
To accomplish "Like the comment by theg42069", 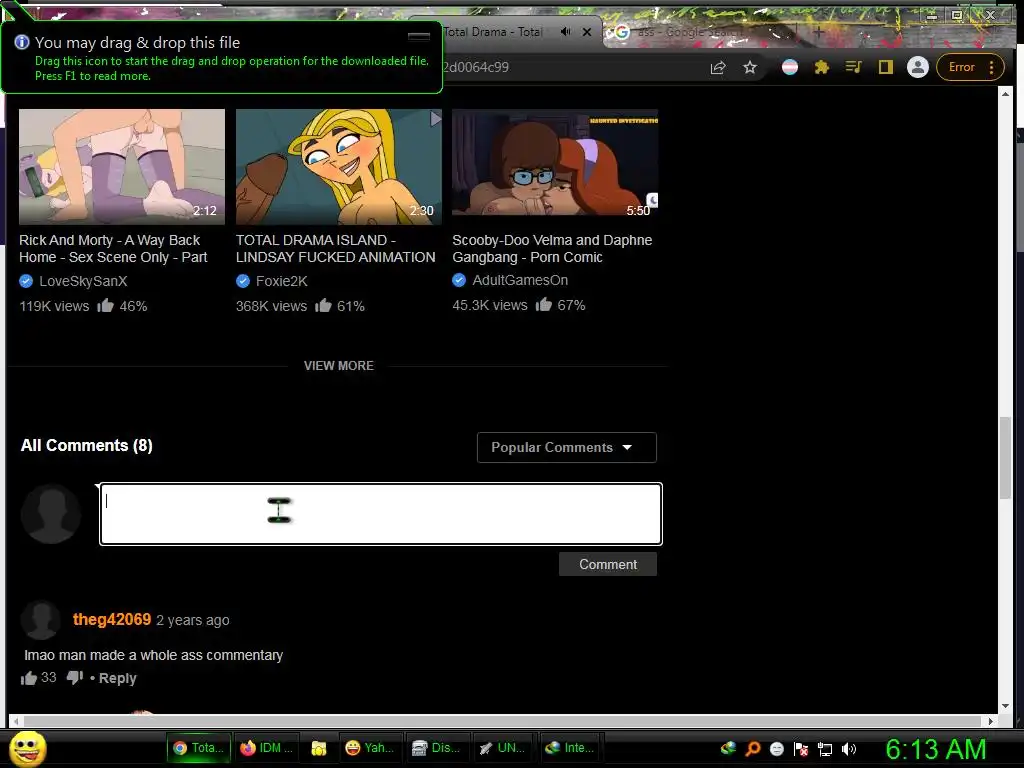I will pyautogui.click(x=28, y=678).
